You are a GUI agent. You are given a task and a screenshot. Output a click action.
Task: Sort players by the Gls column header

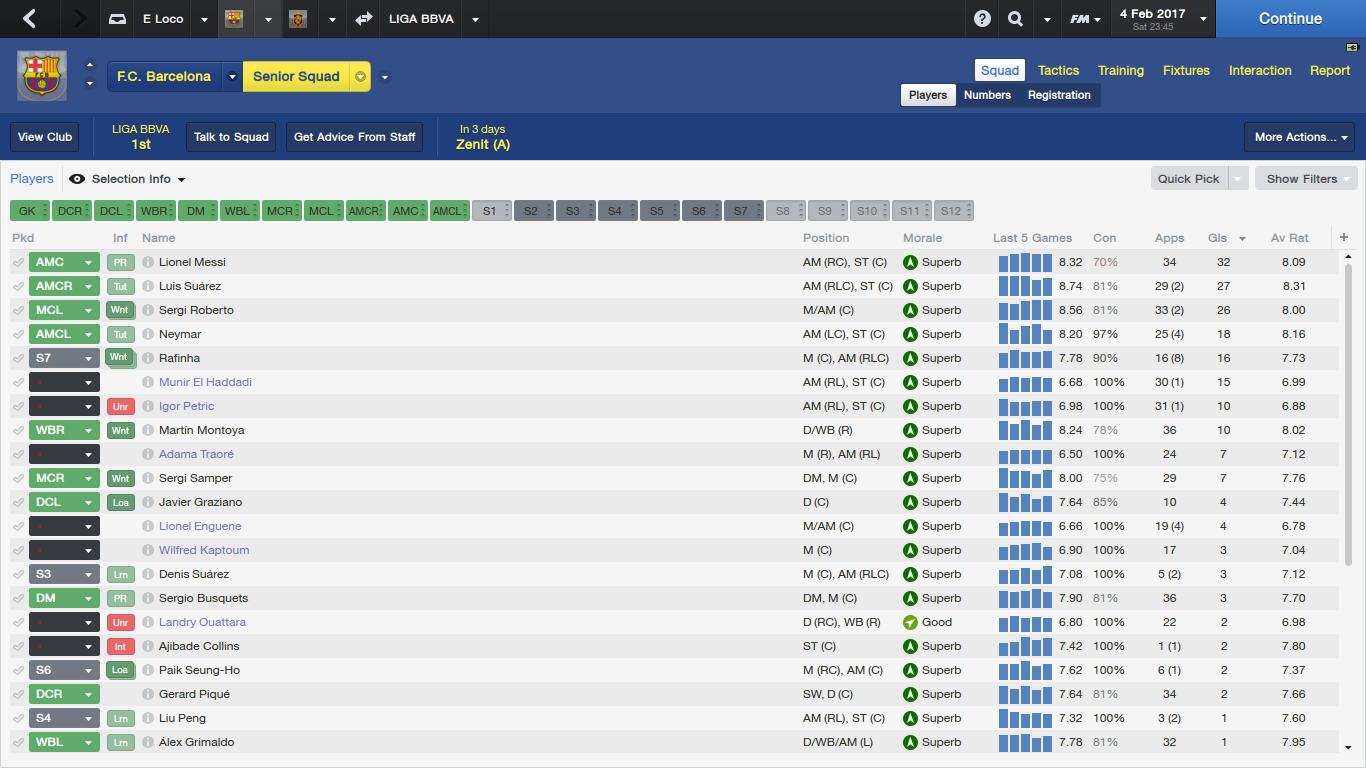[1217, 238]
